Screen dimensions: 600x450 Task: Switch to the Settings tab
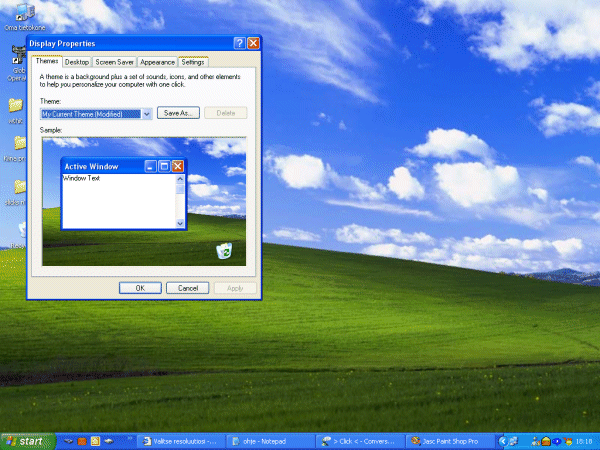pyautogui.click(x=193, y=62)
